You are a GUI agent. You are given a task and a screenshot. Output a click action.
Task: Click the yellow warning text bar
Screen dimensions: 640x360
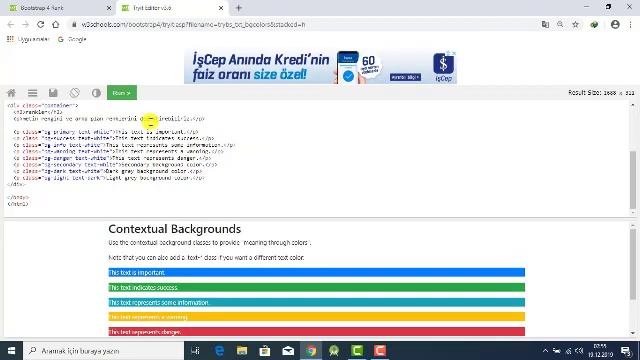[317, 317]
